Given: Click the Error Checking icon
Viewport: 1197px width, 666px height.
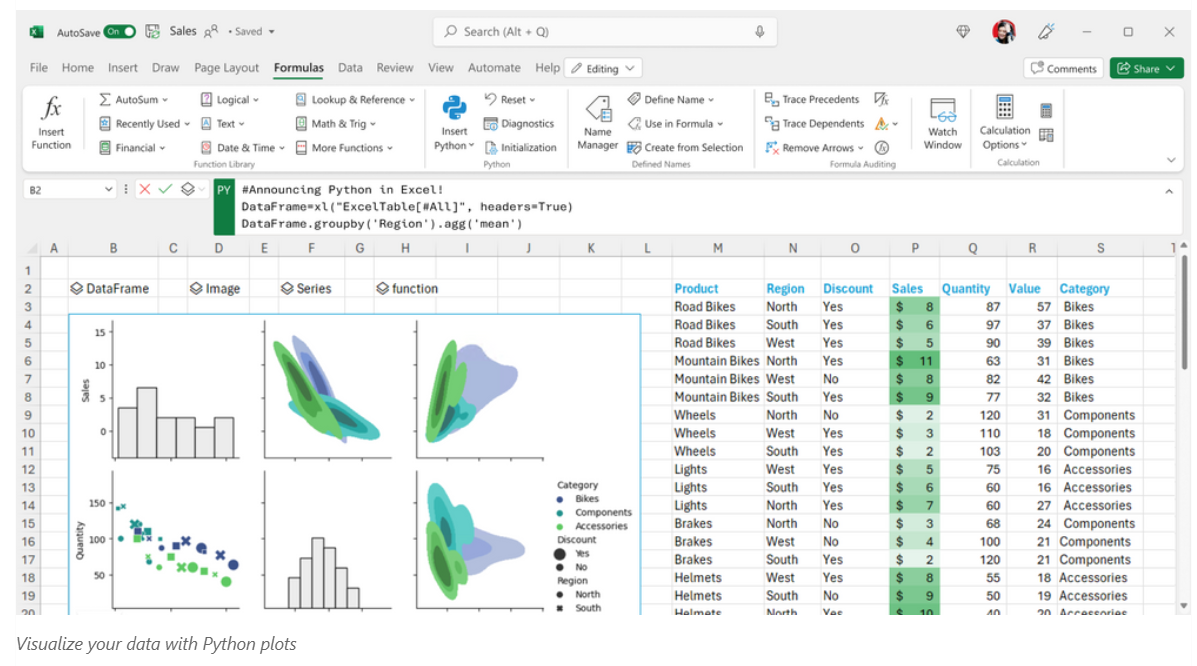Looking at the screenshot, I should coord(882,124).
